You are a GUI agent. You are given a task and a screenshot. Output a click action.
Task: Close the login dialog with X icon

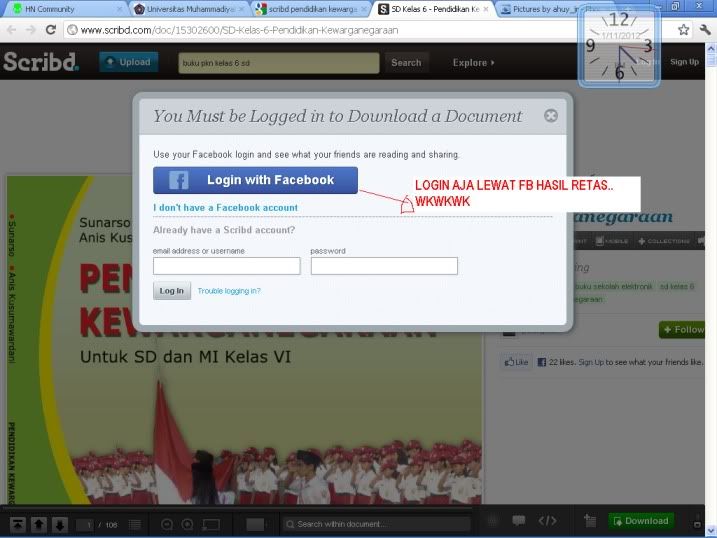point(551,116)
